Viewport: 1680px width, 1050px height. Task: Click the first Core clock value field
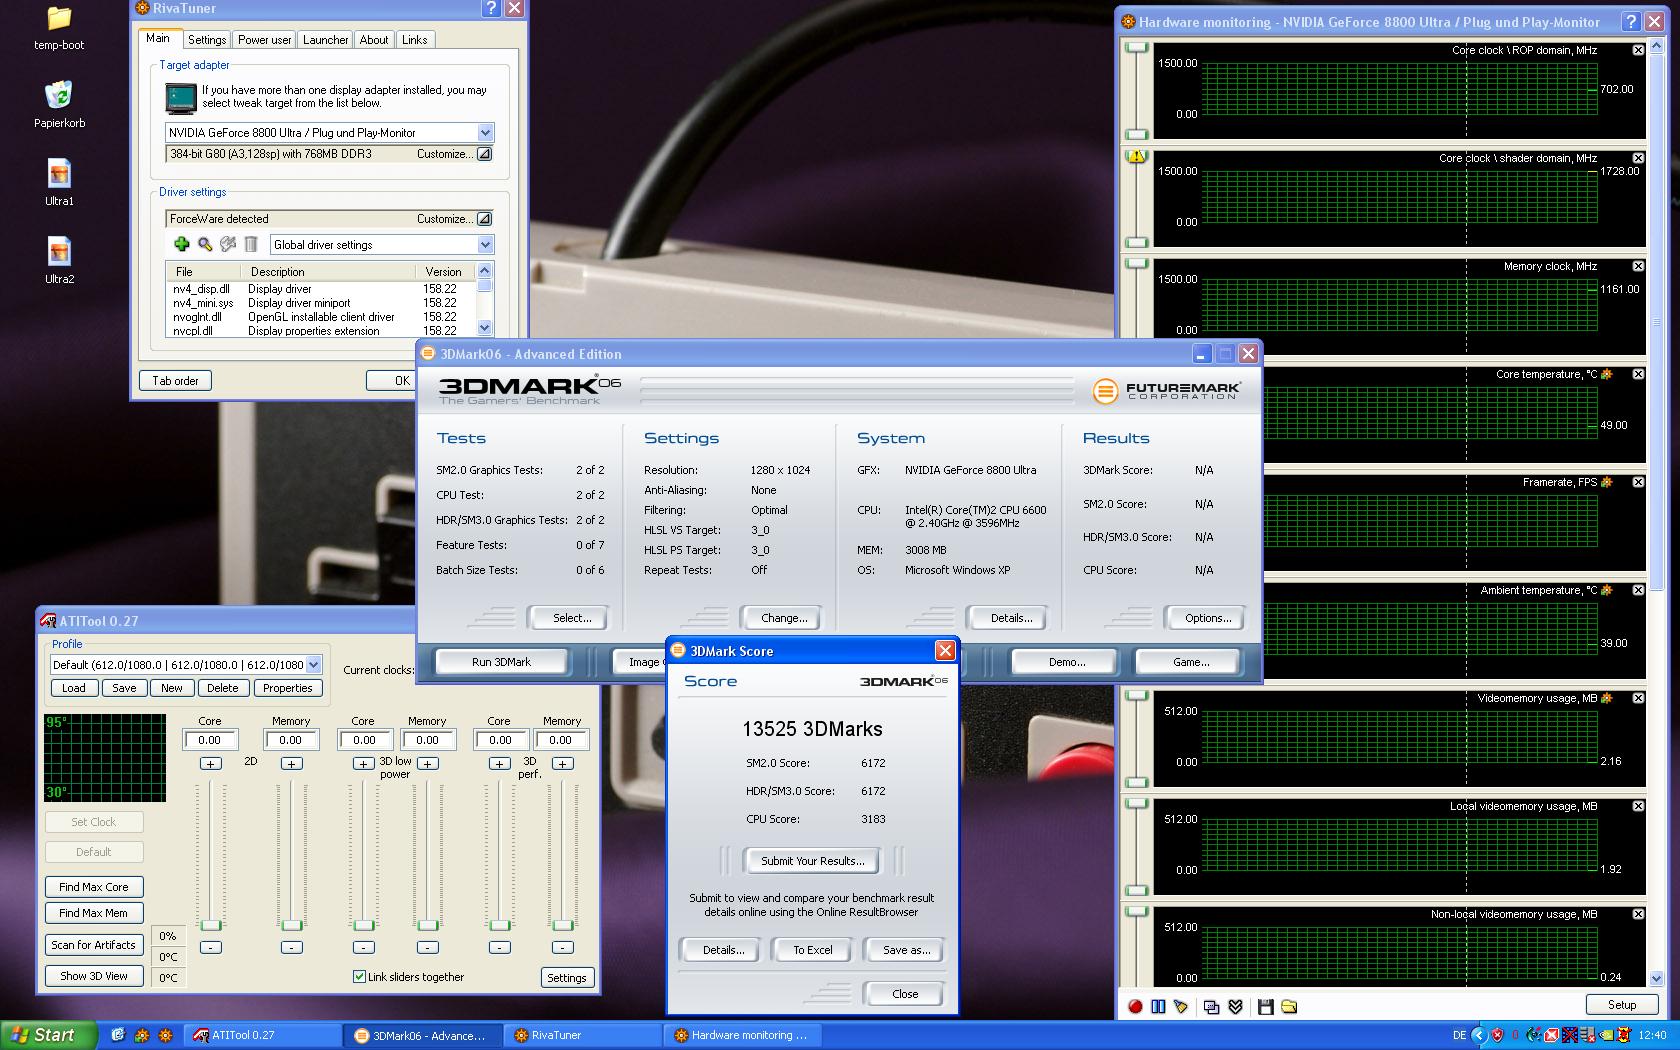[x=210, y=740]
